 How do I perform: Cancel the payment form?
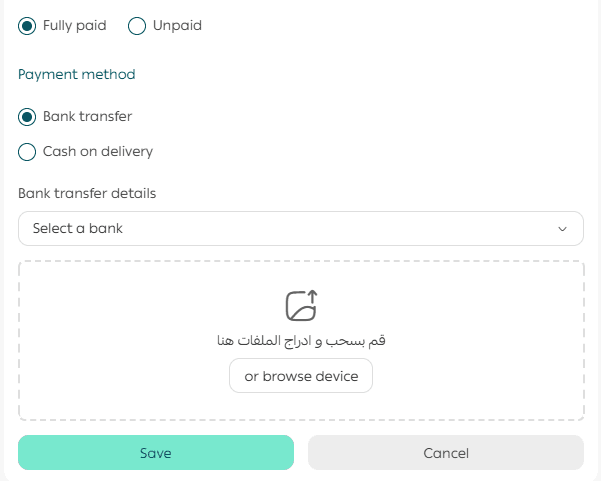(446, 453)
